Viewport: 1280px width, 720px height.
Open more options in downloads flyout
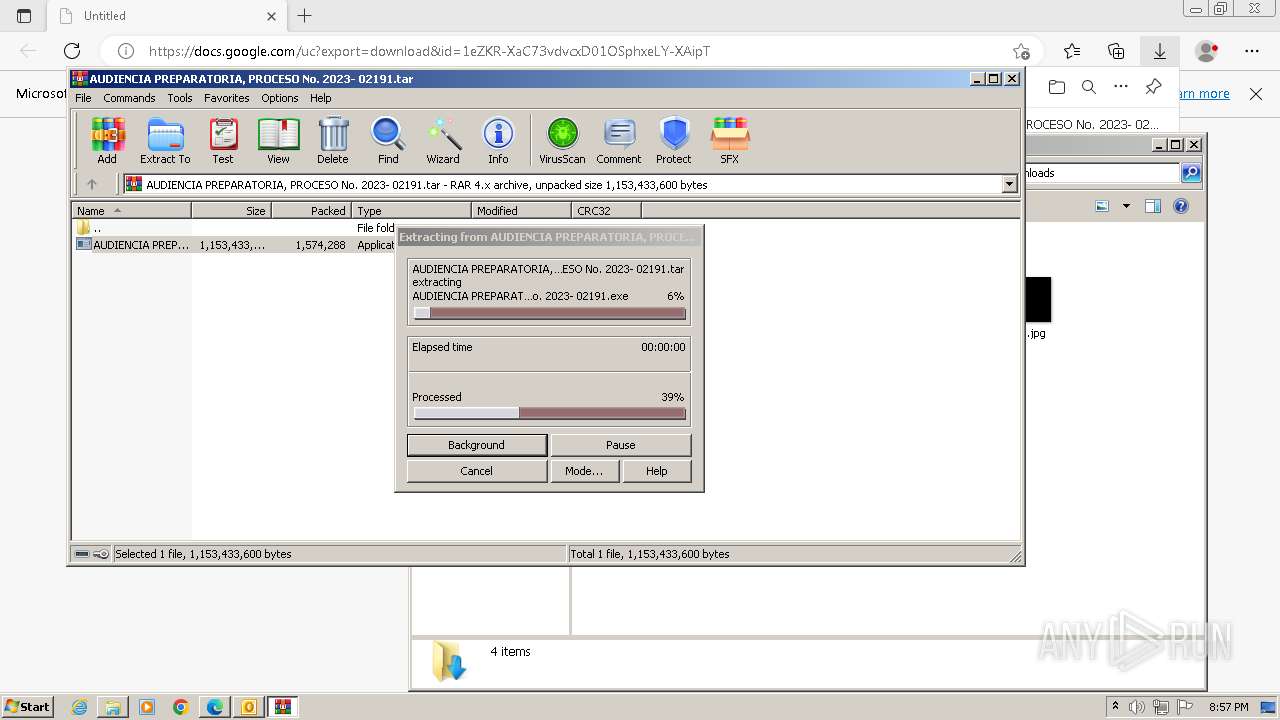point(1121,87)
